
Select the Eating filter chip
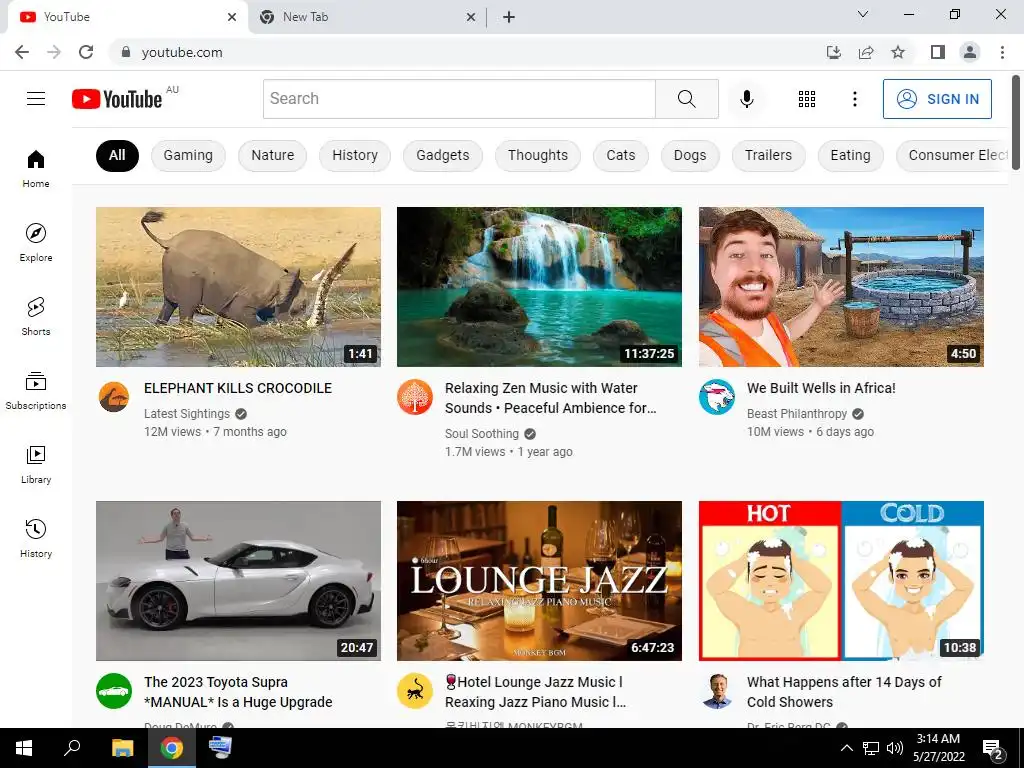click(x=850, y=155)
